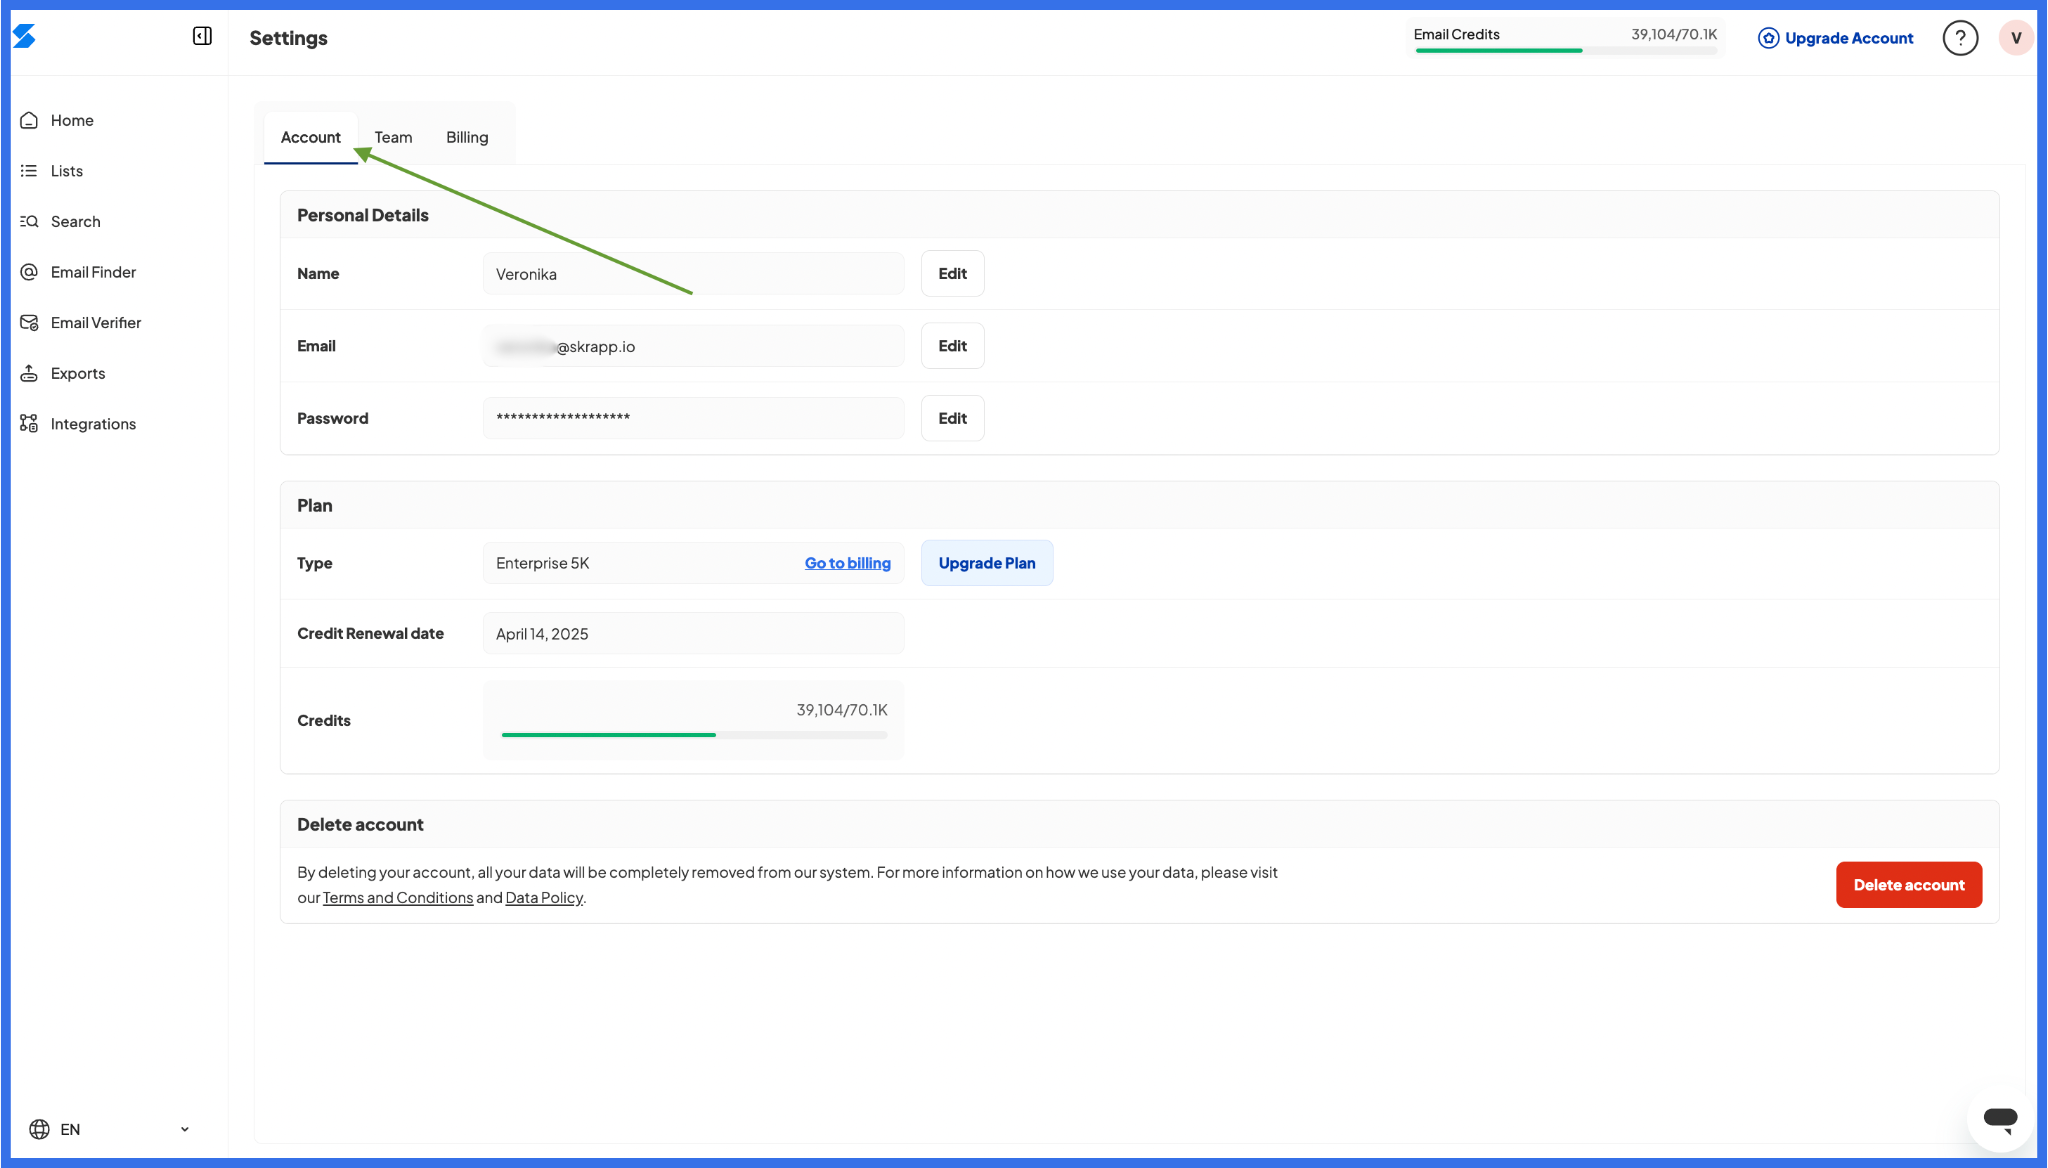Open Email Finder in the sidebar
The image size is (2048, 1168).
point(93,272)
